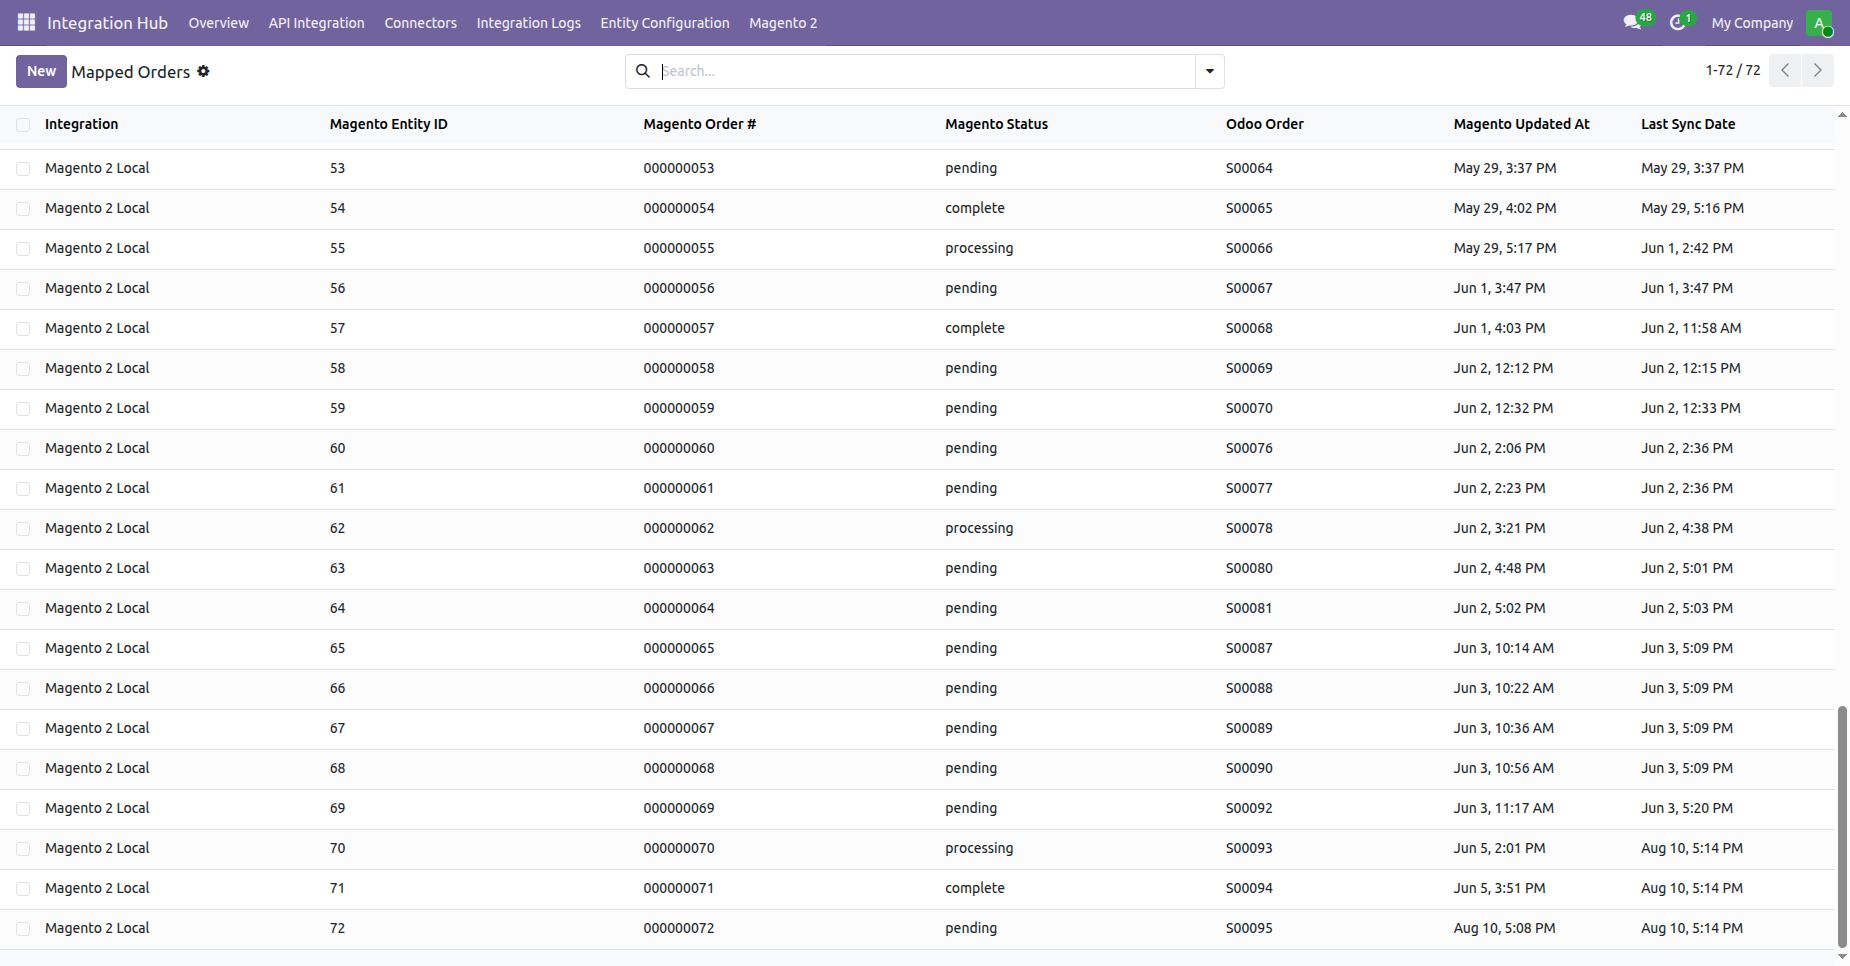Check the row for order 000000057

pyautogui.click(x=23, y=329)
